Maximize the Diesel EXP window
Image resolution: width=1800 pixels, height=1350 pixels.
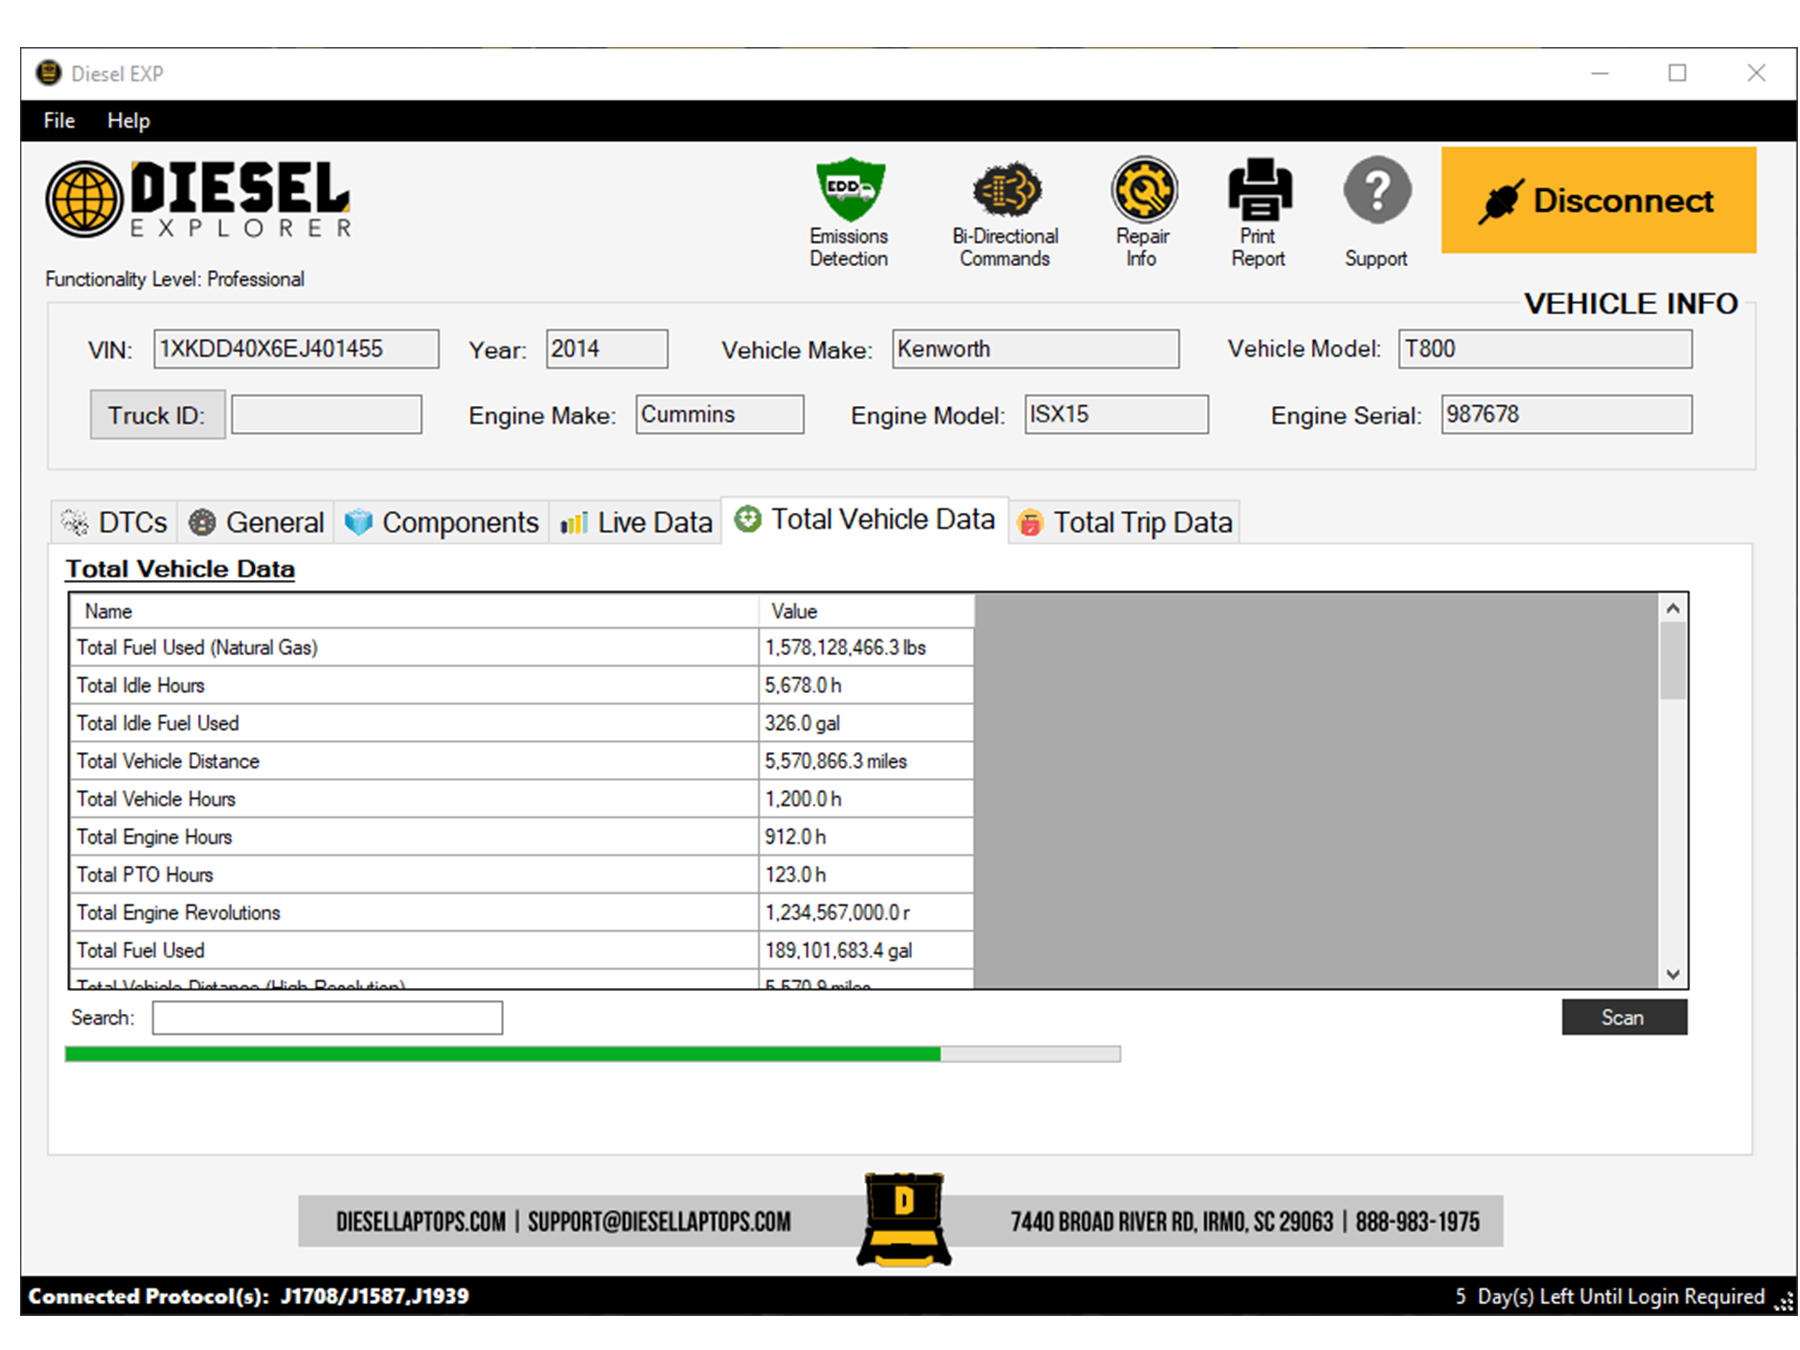pos(1677,73)
